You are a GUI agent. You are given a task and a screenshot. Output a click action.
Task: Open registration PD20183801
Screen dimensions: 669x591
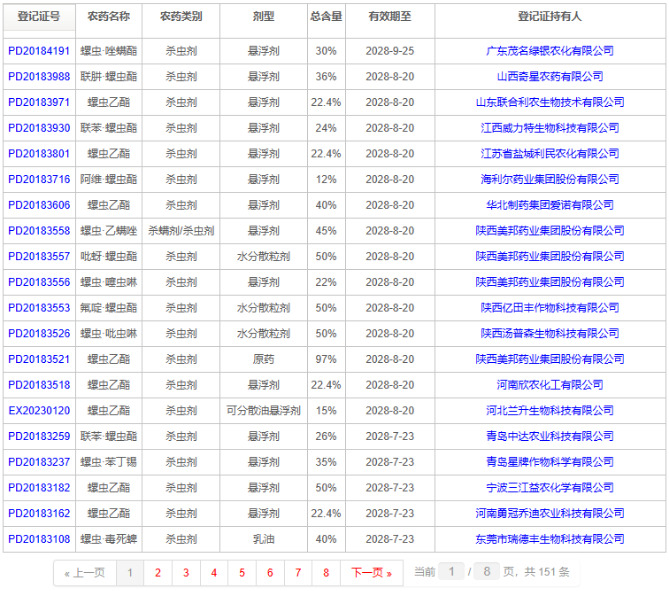[x=39, y=153]
